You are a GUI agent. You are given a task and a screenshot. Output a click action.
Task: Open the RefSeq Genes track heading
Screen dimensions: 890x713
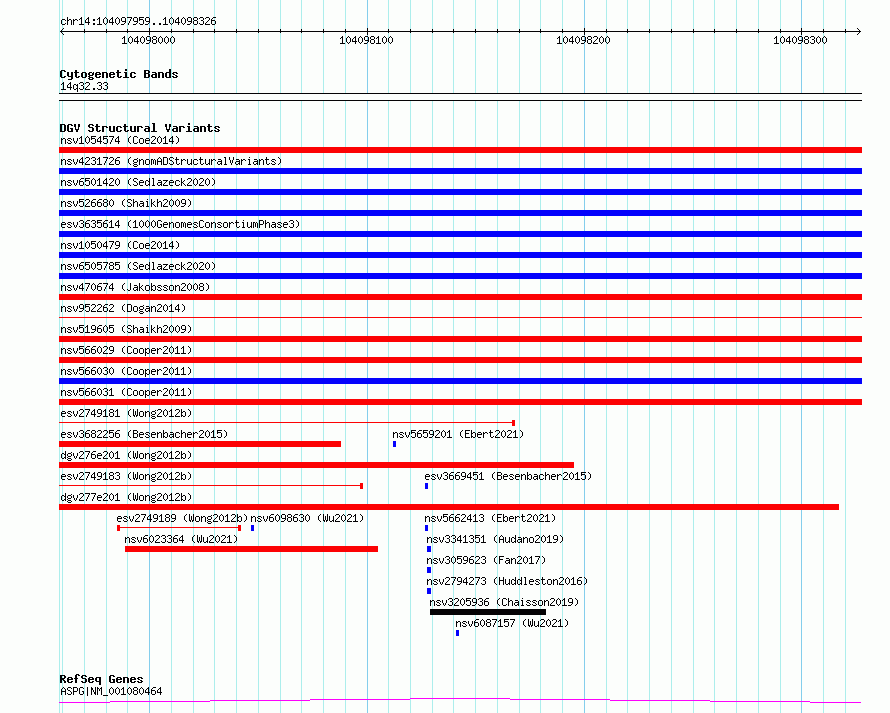pos(101,680)
